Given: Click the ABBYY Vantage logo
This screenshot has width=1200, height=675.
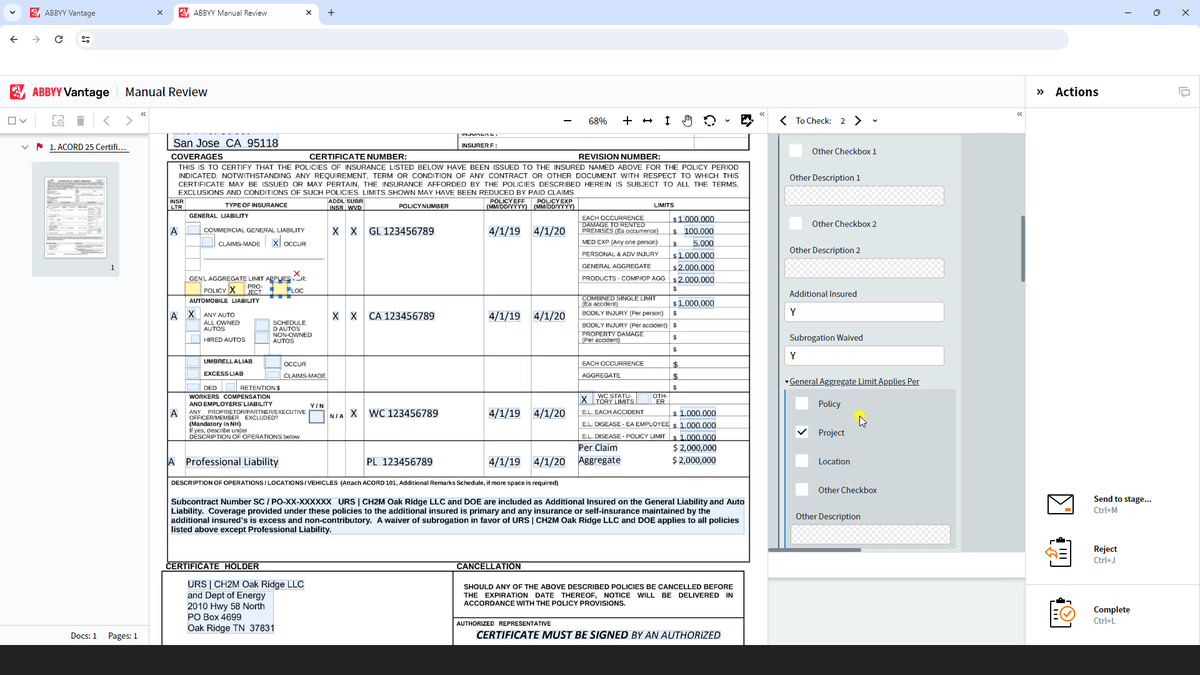Looking at the screenshot, I should click(59, 92).
